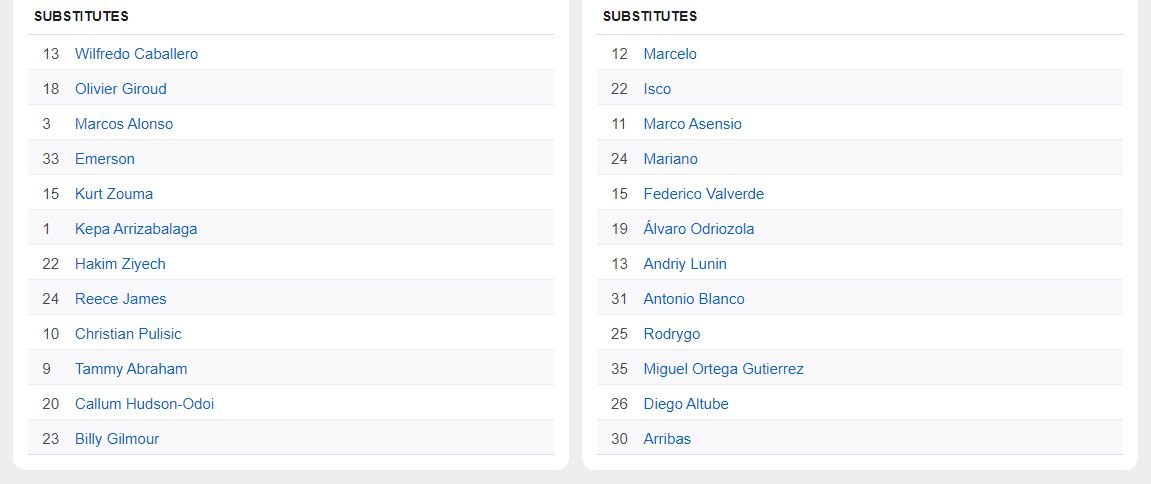Open the Rodrygo link
Viewport: 1151px width, 484px height.
671,334
